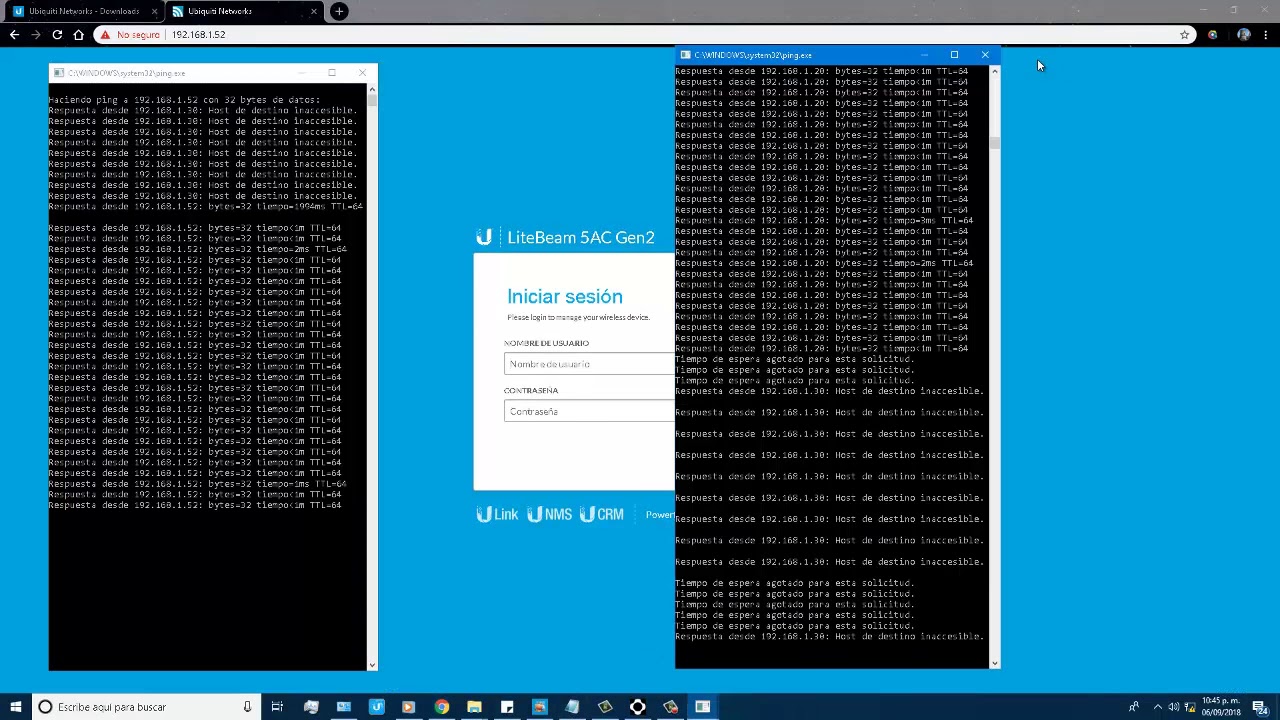Open the blue Ubiquiti U taskbar app

(x=376, y=707)
